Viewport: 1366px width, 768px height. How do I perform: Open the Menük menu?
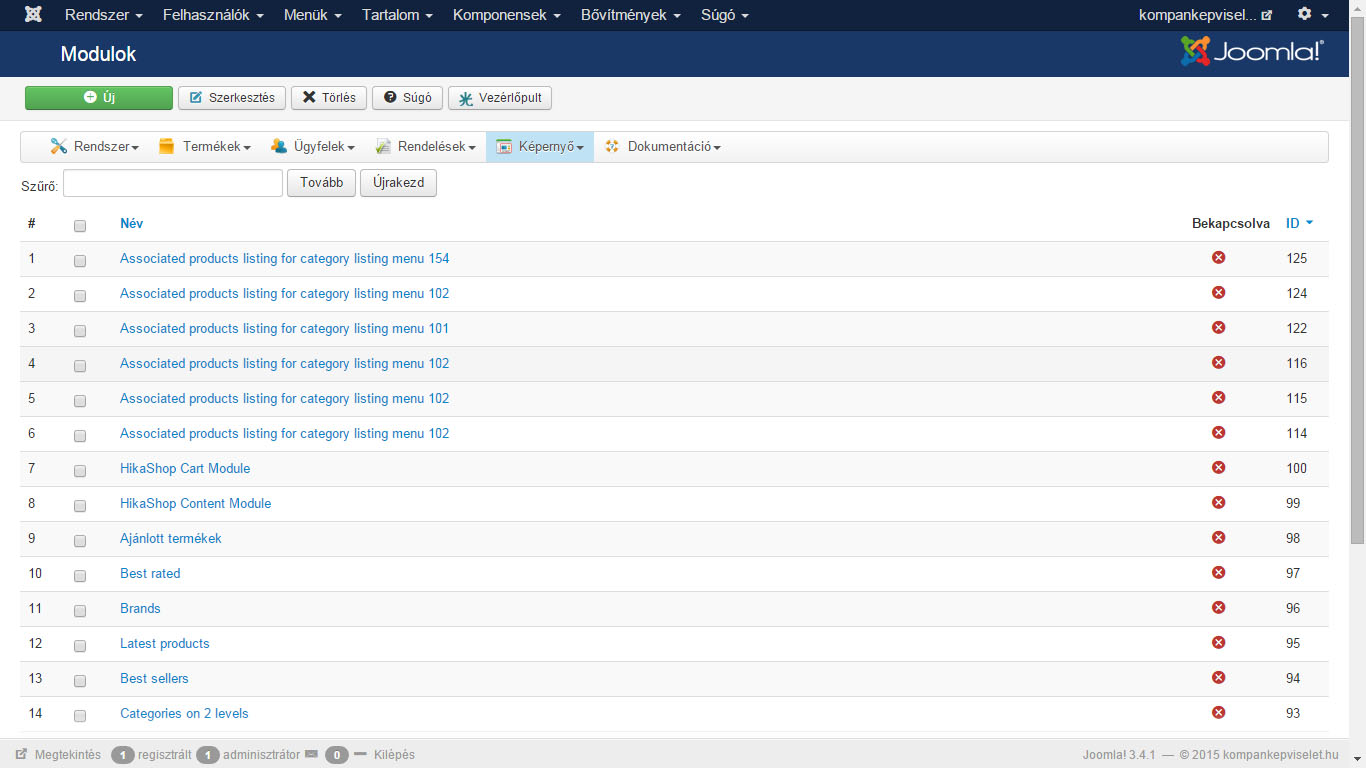pyautogui.click(x=312, y=15)
